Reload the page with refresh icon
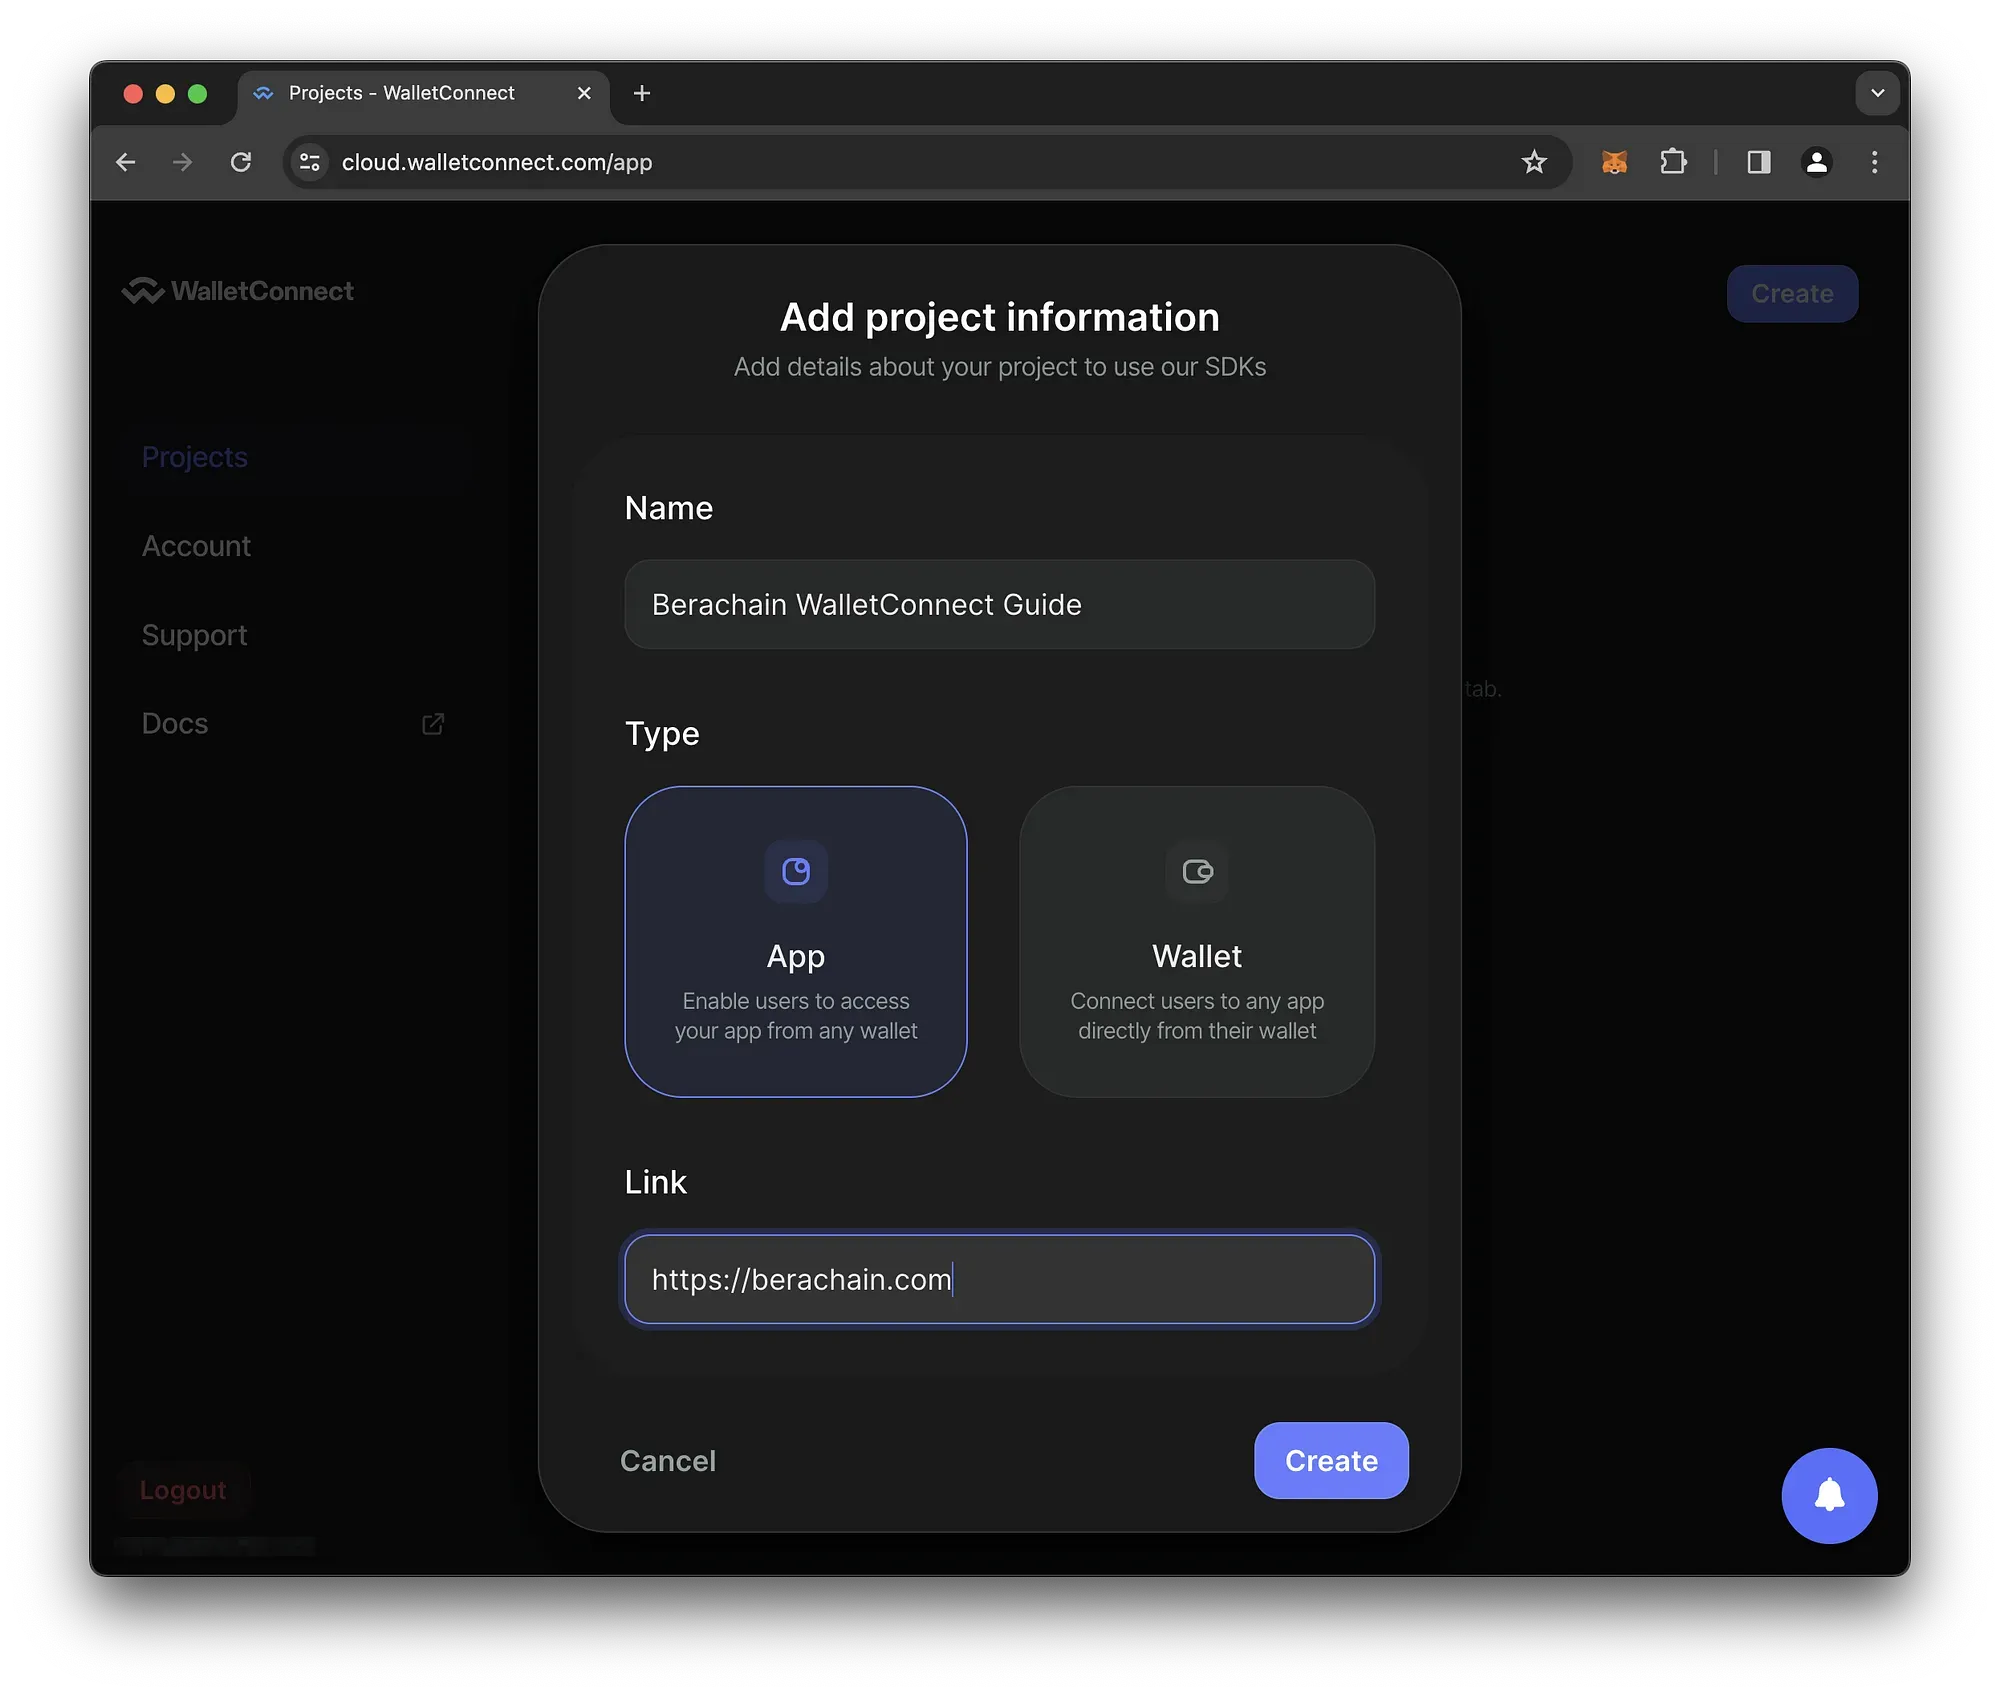This screenshot has height=1695, width=2000. tap(241, 162)
